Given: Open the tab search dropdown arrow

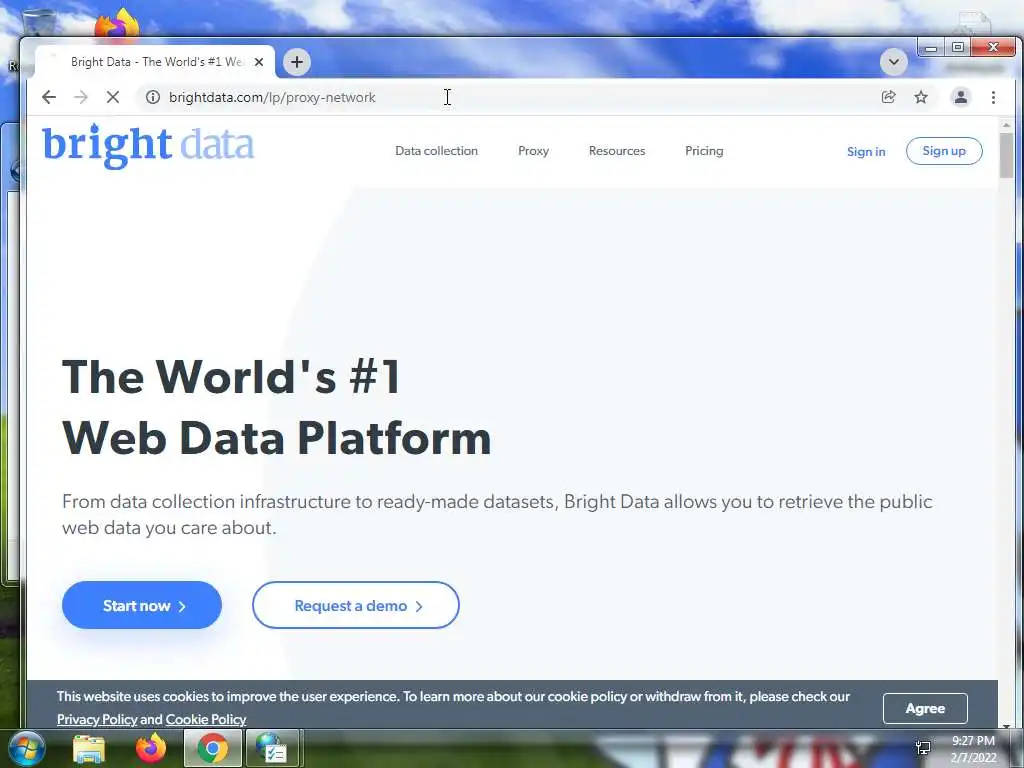Looking at the screenshot, I should [x=893, y=62].
